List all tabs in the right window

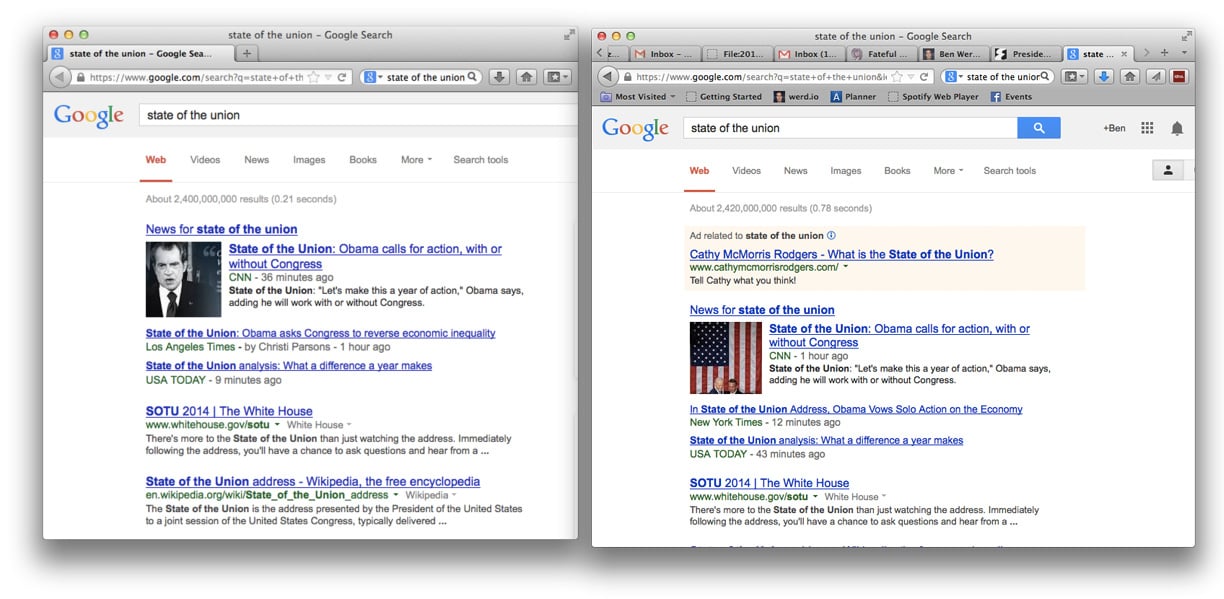[1184, 53]
